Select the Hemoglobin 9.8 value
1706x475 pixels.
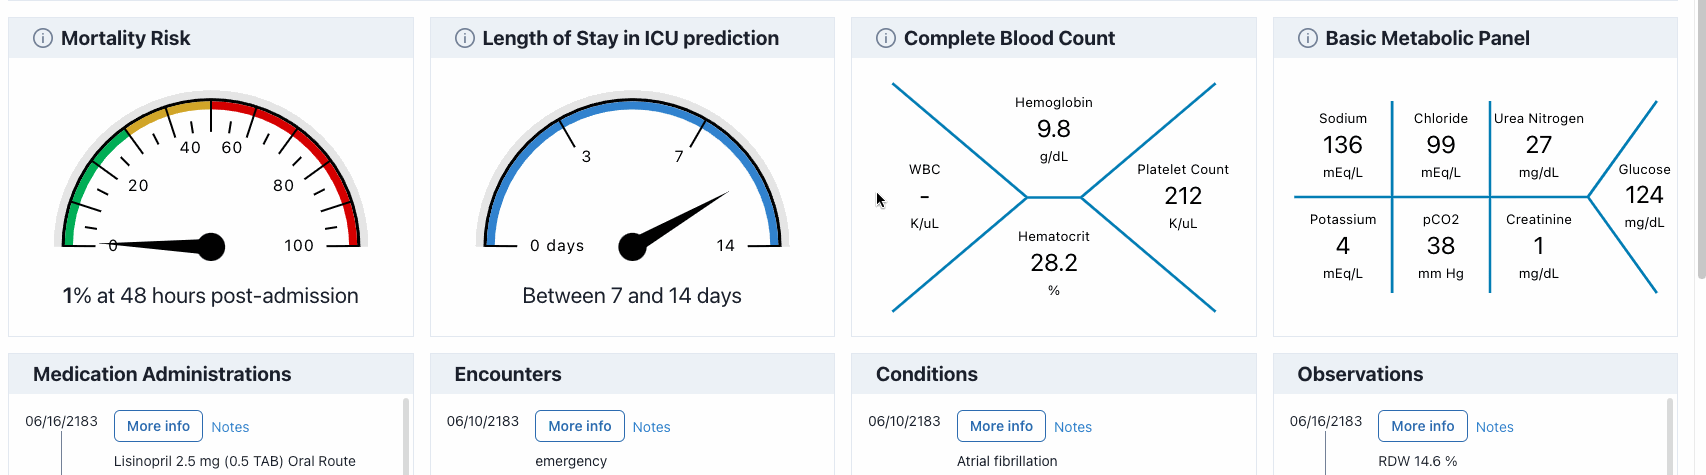[x=1054, y=129]
